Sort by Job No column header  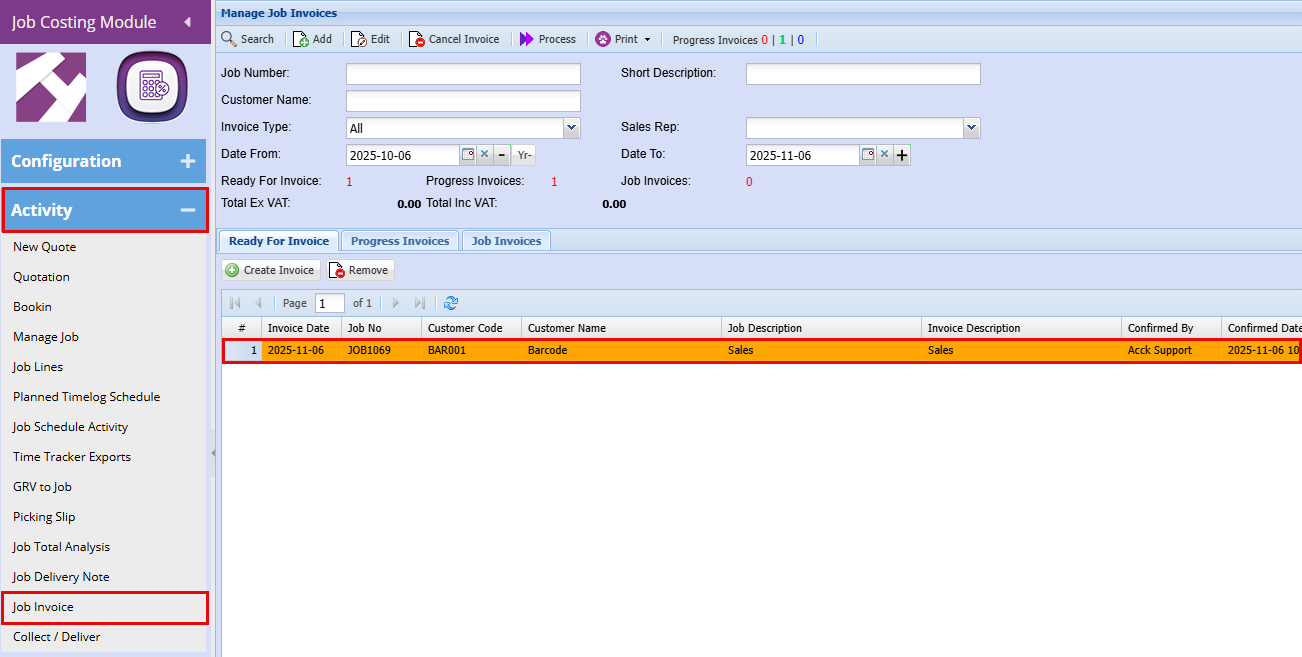coord(381,328)
